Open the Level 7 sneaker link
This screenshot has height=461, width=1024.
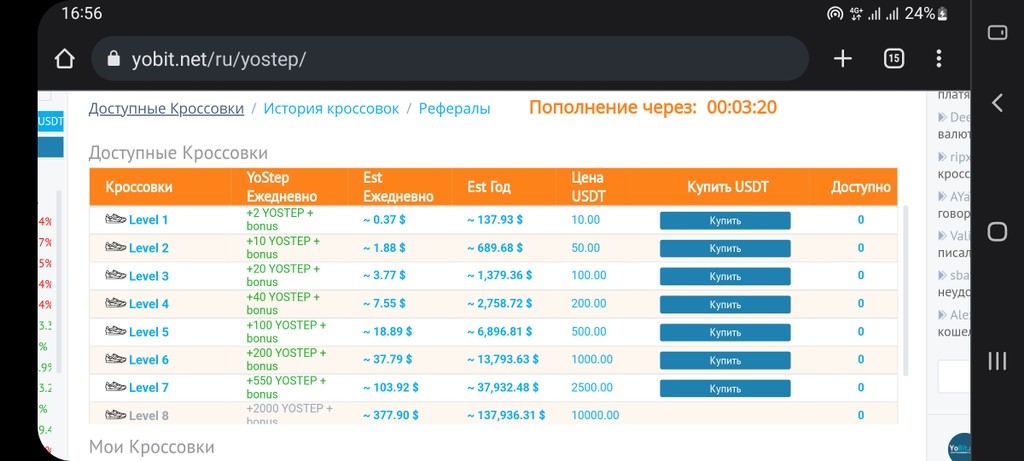[x=148, y=388]
